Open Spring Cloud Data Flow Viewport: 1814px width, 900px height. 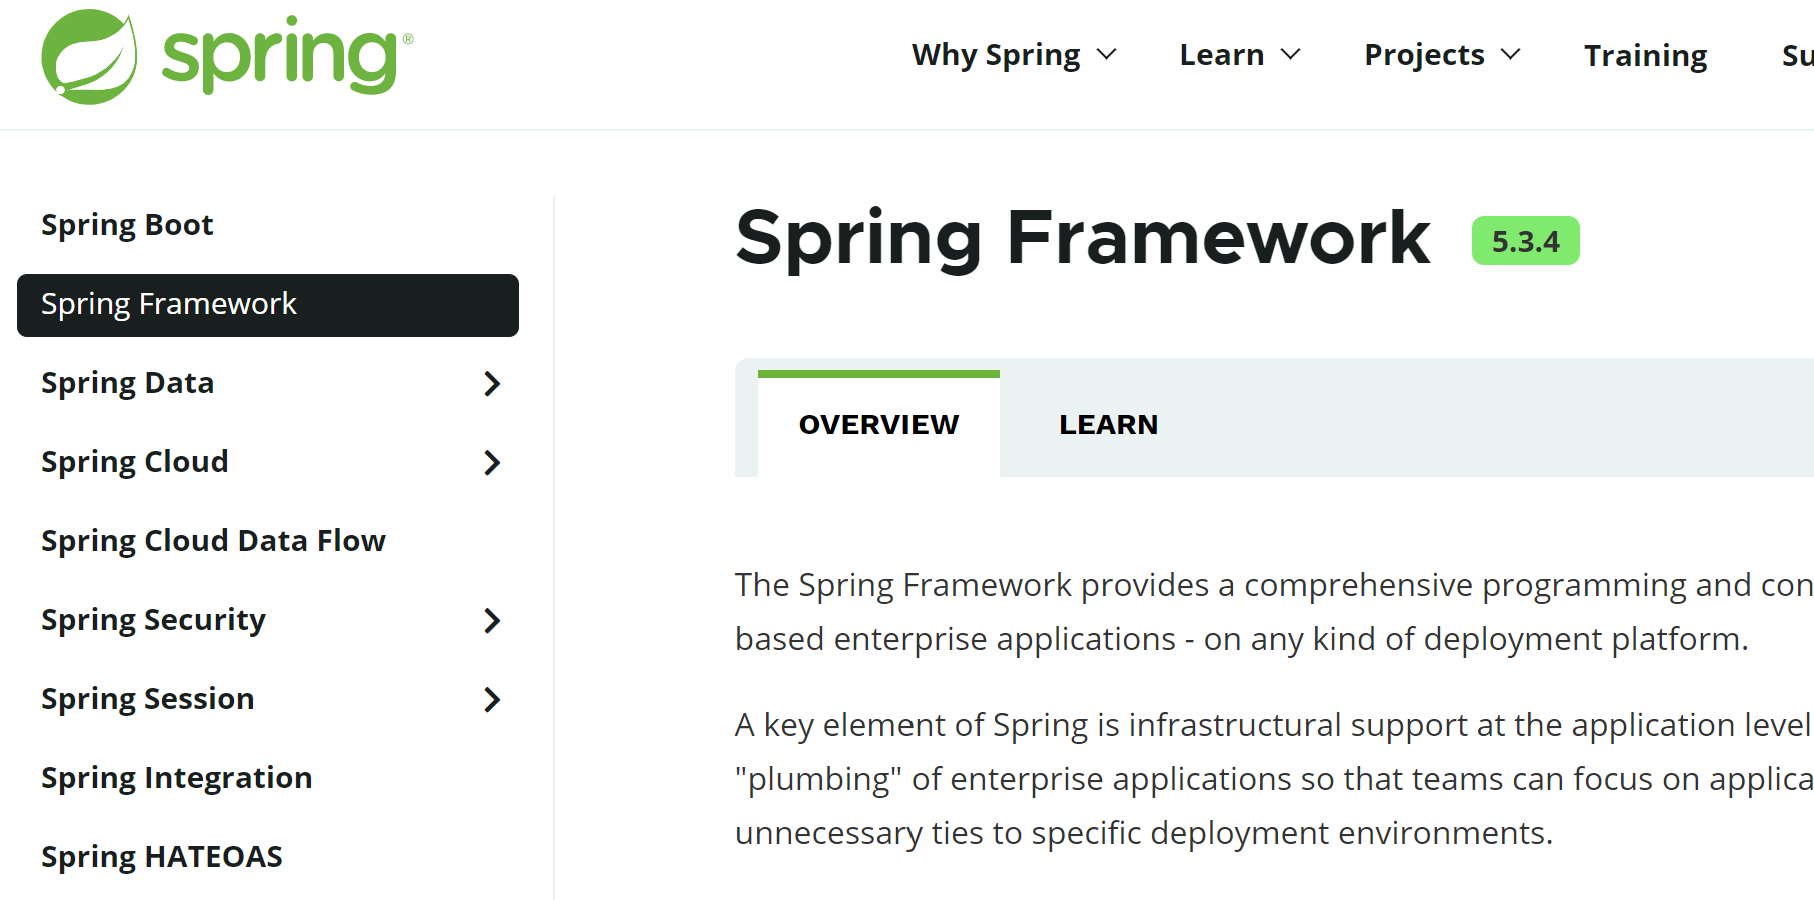(213, 540)
